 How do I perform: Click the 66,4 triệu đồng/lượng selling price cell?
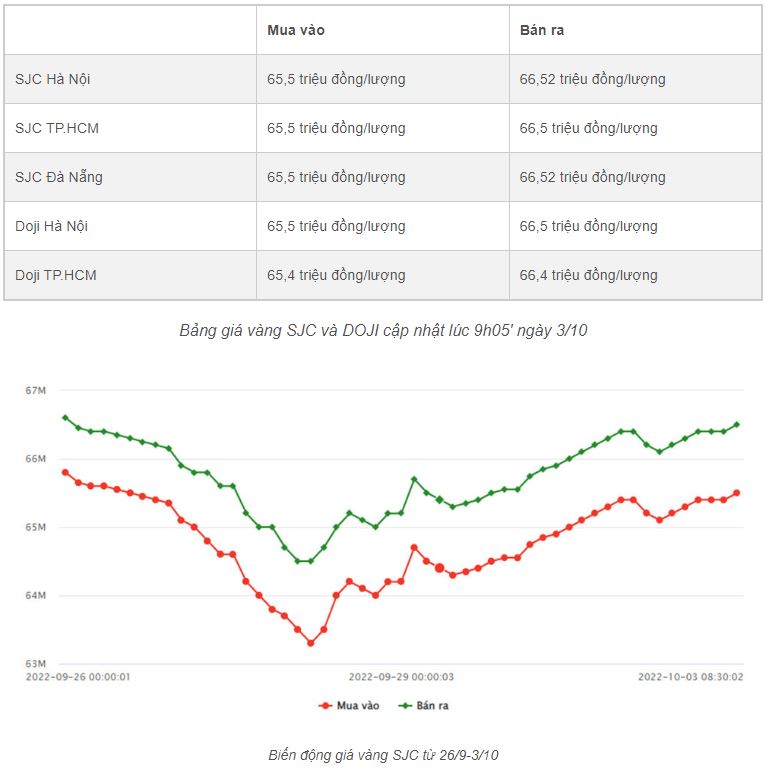tap(588, 275)
